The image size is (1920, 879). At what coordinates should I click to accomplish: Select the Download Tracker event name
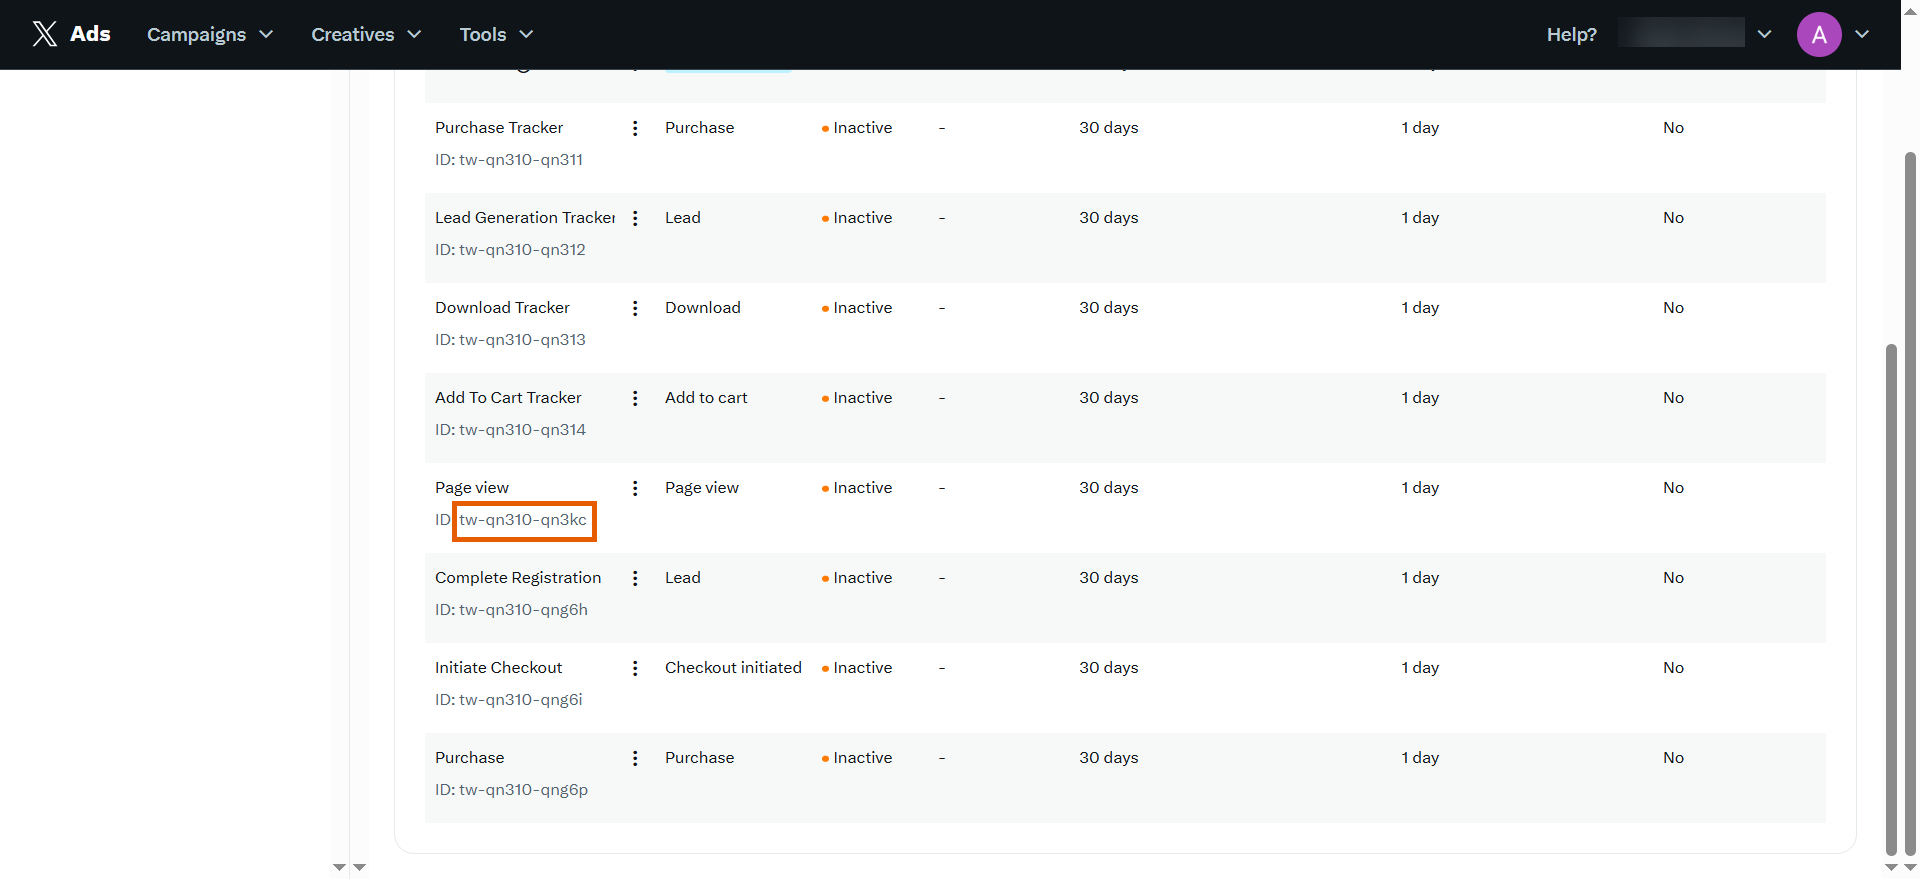[502, 308]
